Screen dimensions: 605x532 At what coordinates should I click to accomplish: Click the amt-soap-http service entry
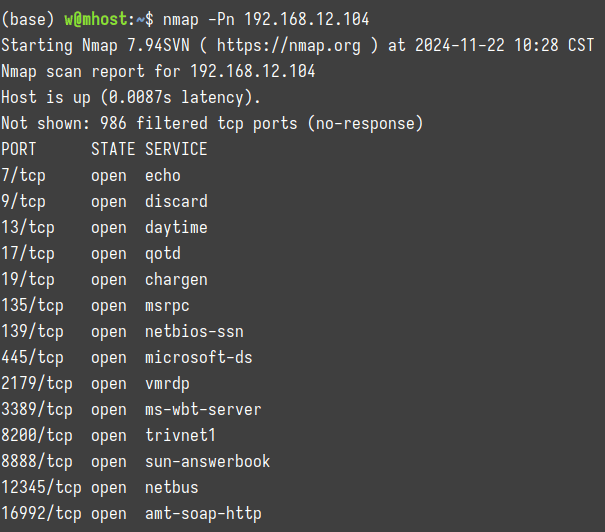point(203,513)
